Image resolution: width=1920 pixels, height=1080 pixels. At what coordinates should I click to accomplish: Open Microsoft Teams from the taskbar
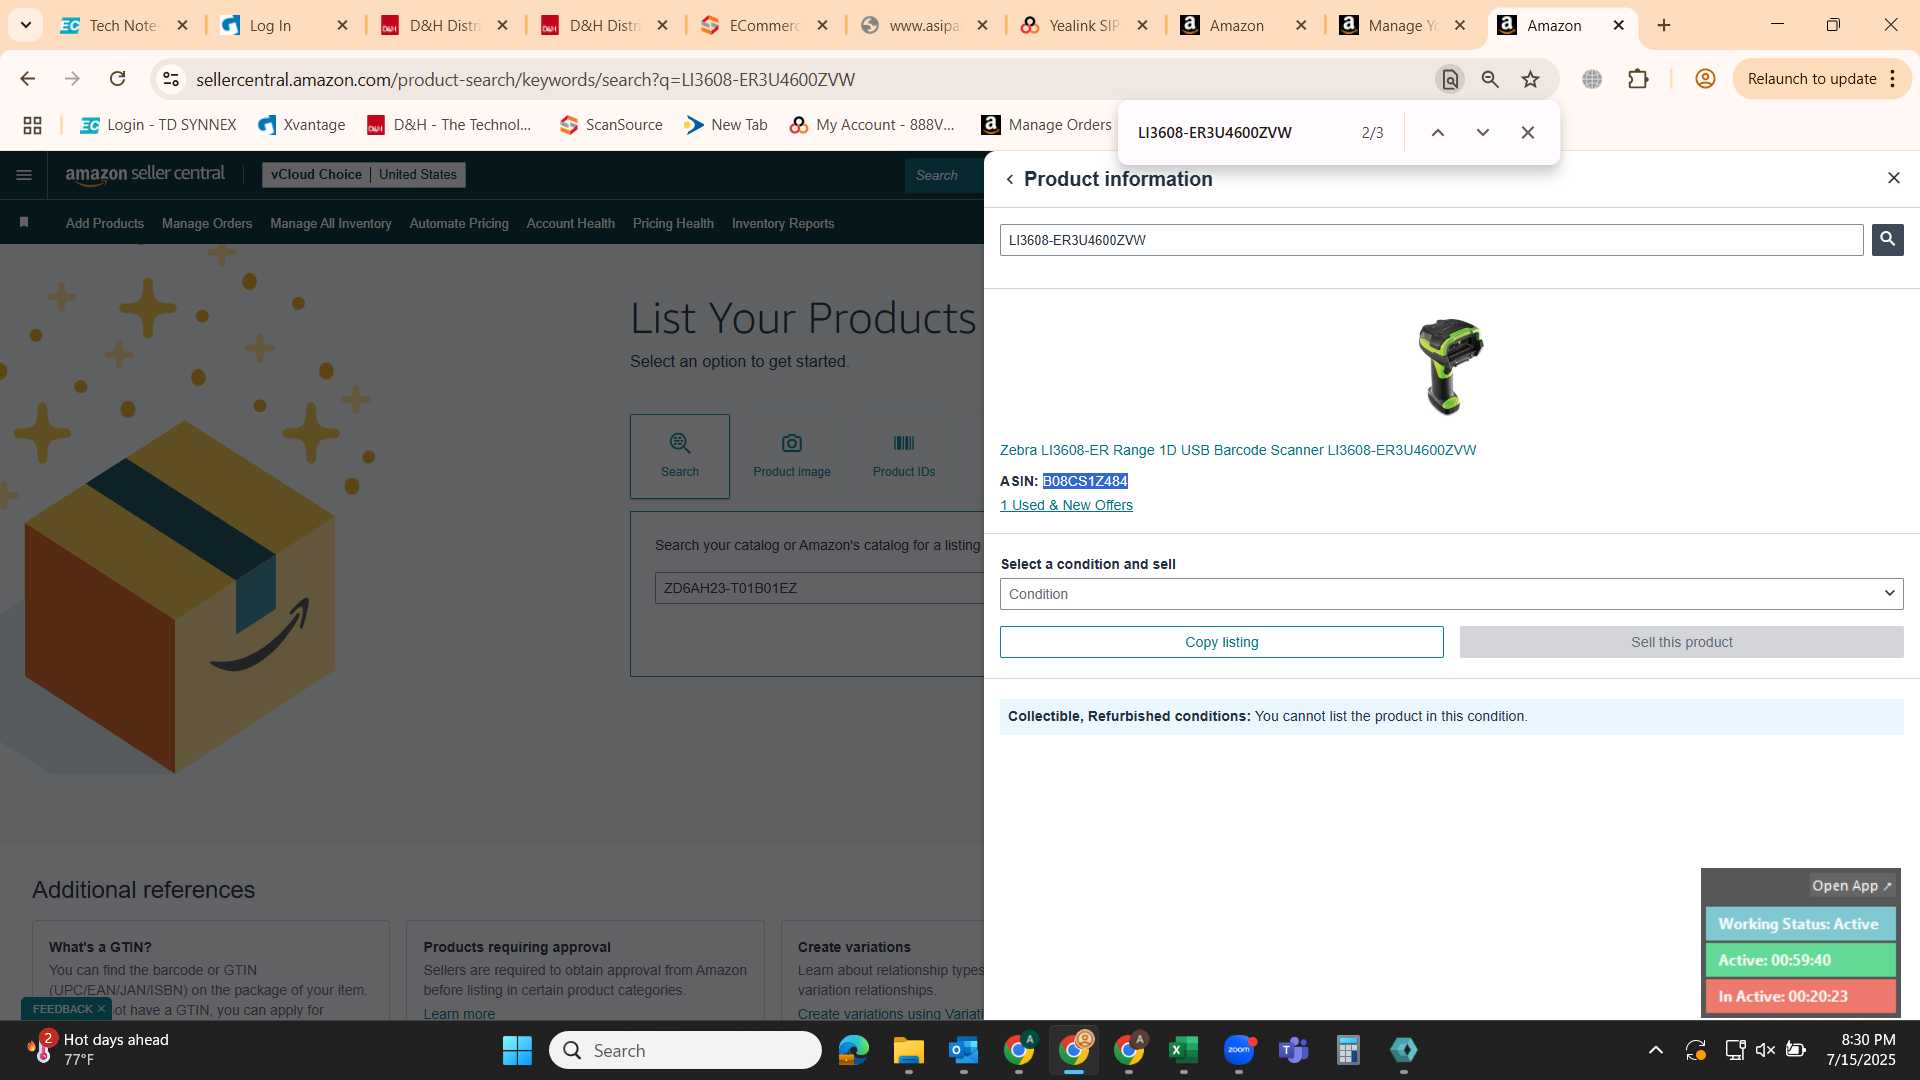(x=1294, y=1050)
